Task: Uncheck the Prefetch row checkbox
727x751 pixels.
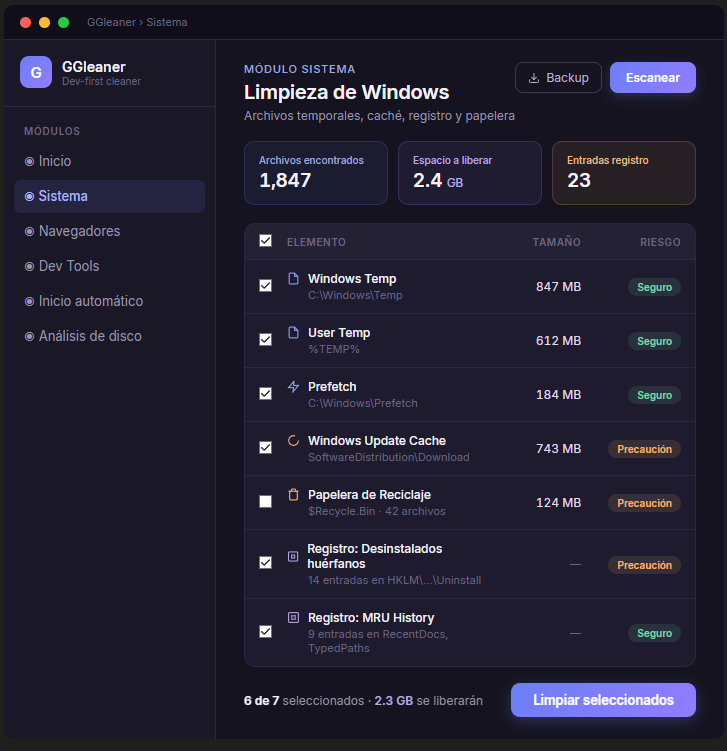Action: [265, 394]
